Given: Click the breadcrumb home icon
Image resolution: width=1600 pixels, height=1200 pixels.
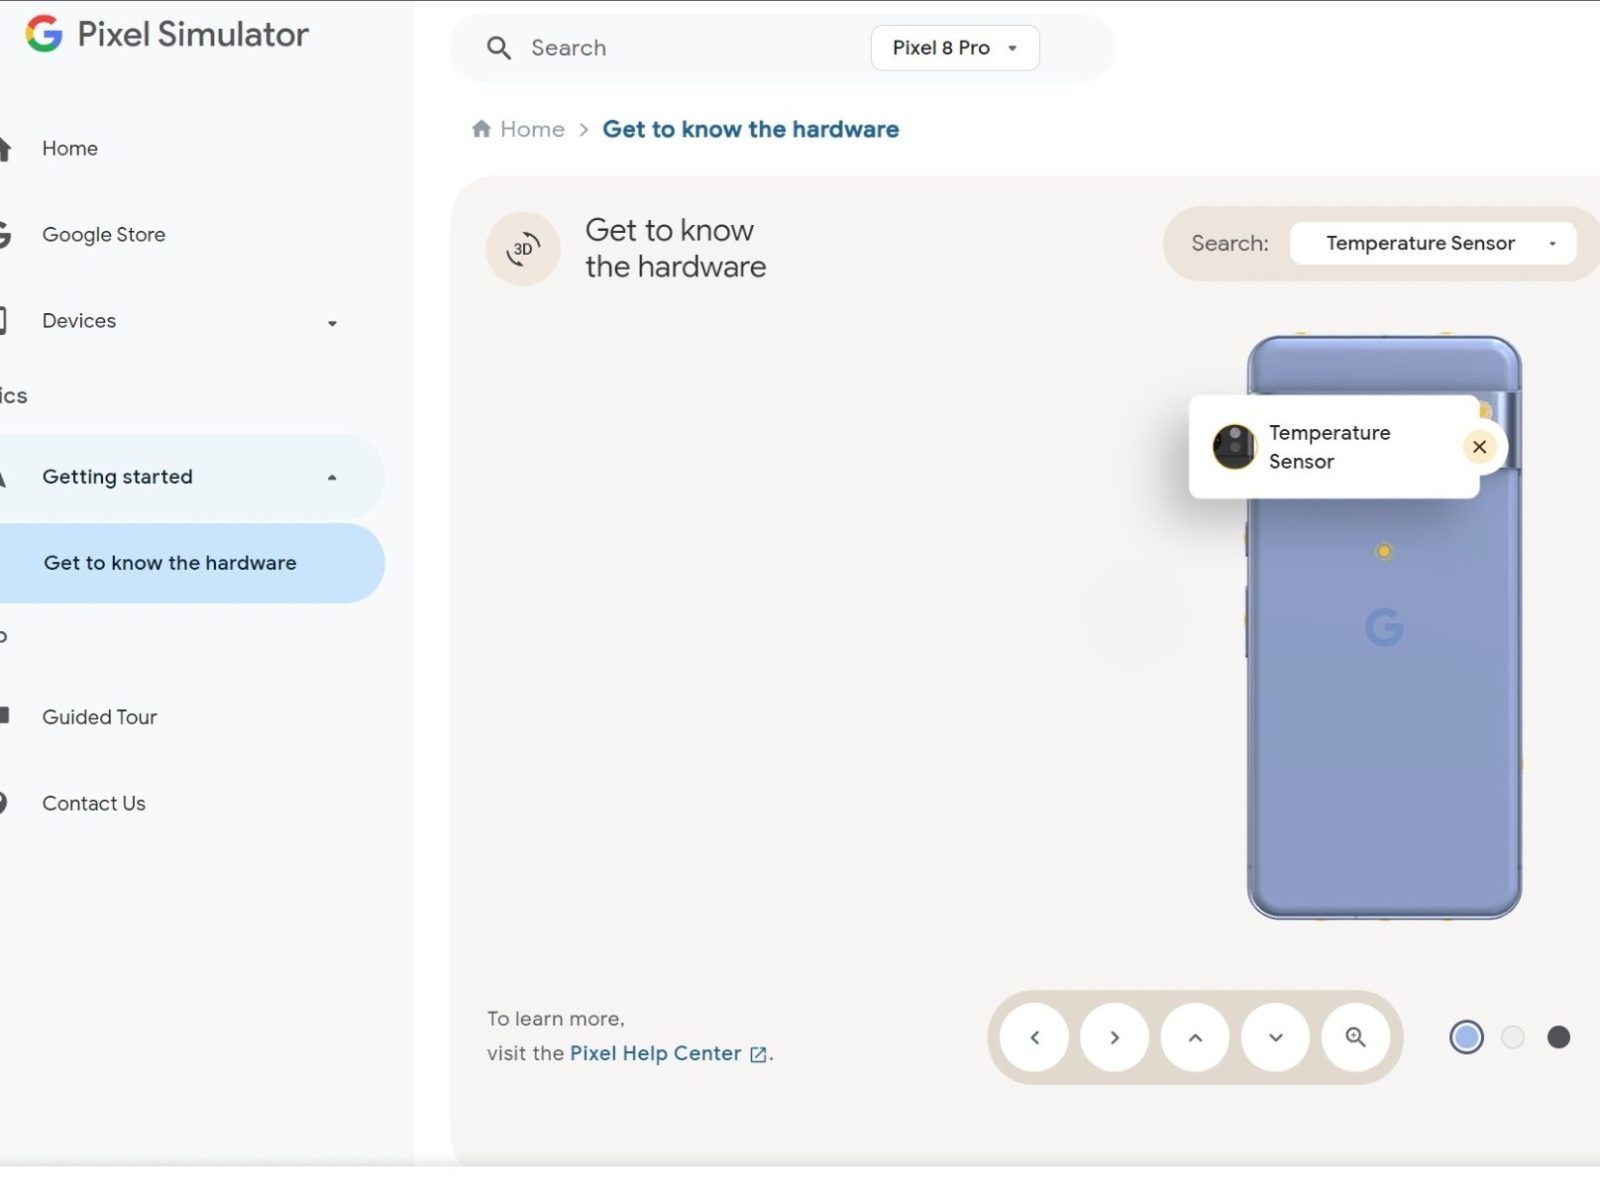Looking at the screenshot, I should (481, 129).
